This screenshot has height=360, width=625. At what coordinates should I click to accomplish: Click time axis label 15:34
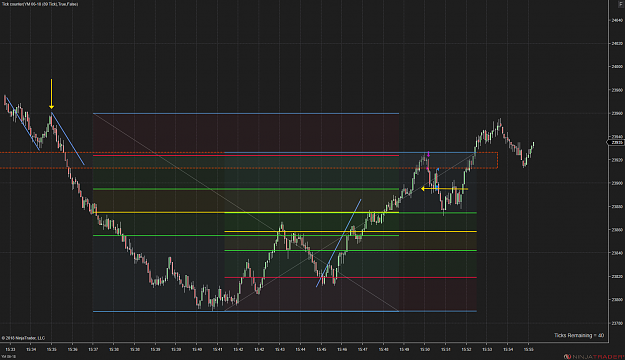[x=31, y=350]
